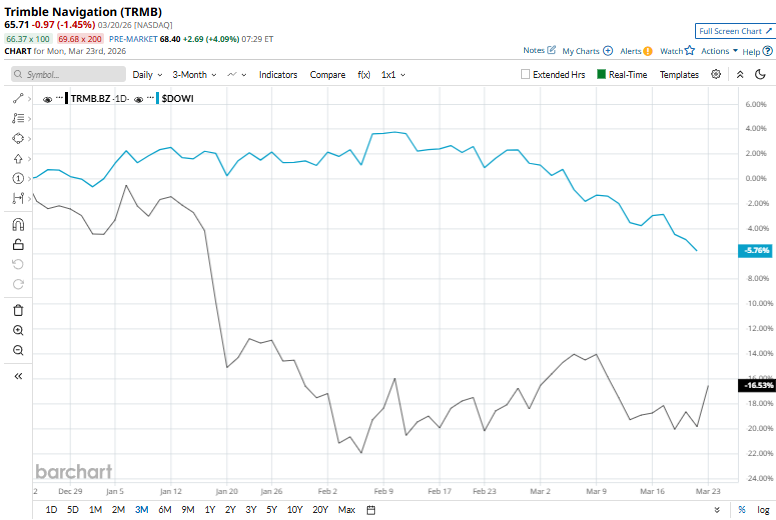The image size is (776, 520).
Task: Open TRMB.BZ series options menu
Action: click(59, 97)
